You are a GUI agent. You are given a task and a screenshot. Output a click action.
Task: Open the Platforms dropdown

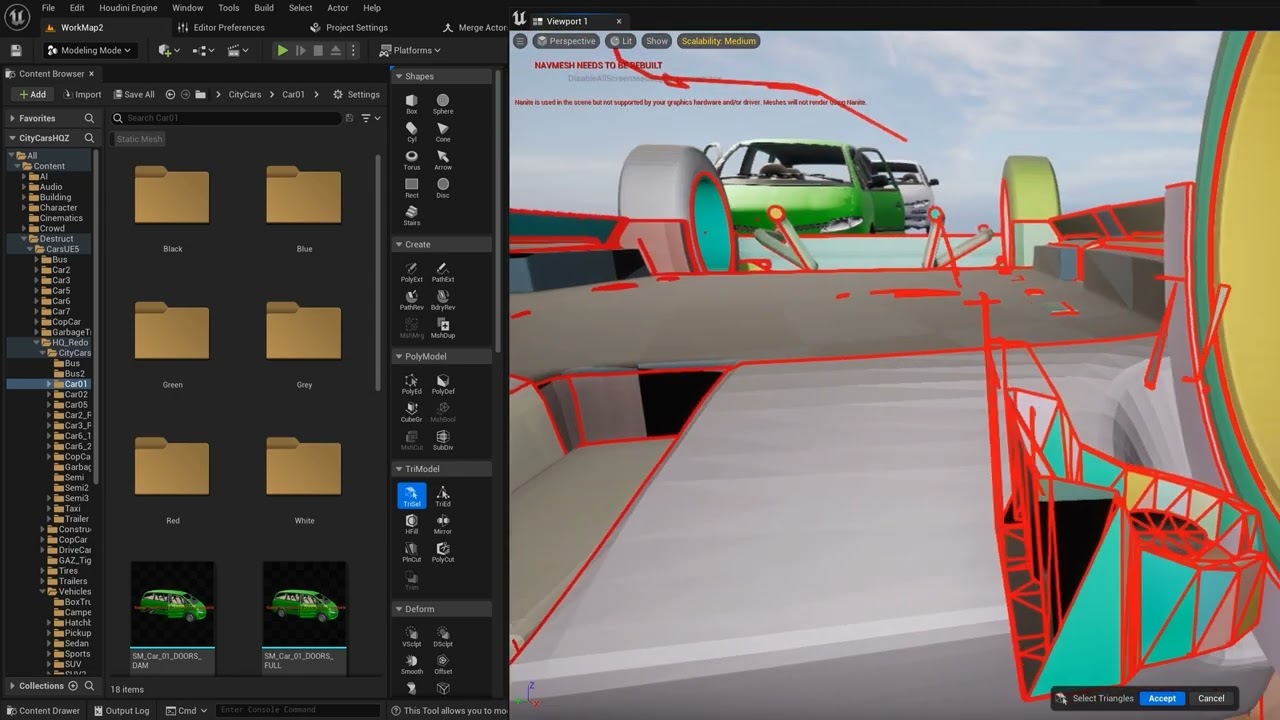(x=411, y=50)
